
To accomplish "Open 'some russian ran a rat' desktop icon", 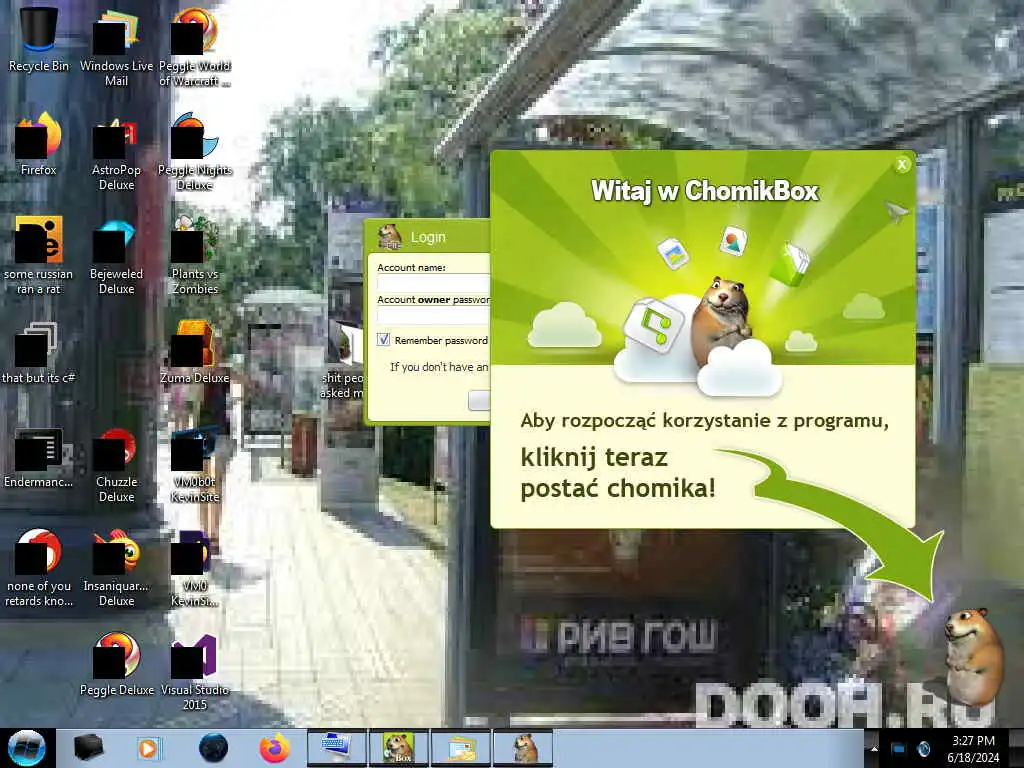I will (38, 255).
